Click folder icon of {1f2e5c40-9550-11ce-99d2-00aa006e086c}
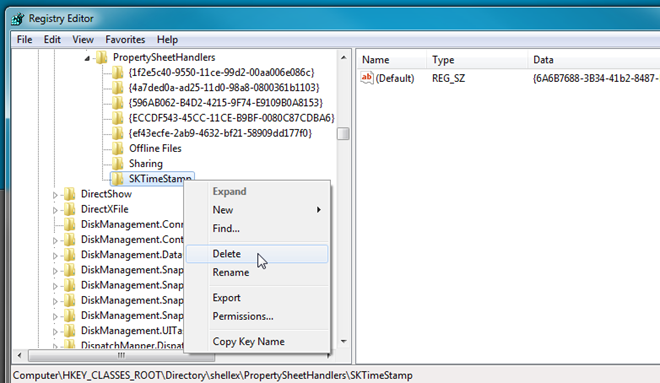The image size is (660, 383). point(117,72)
